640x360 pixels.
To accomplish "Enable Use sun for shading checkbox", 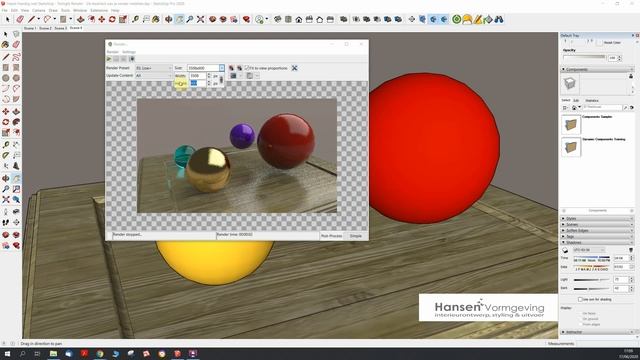I will tap(580, 300).
